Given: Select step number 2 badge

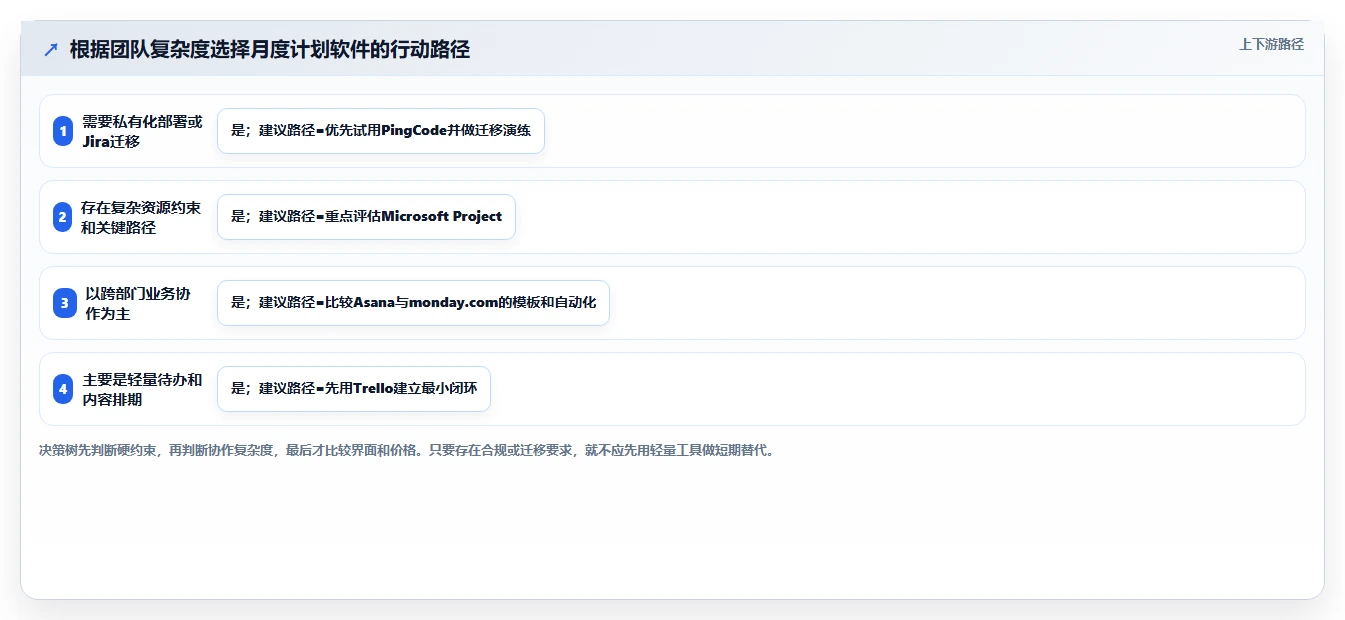Looking at the screenshot, I should click(63, 217).
